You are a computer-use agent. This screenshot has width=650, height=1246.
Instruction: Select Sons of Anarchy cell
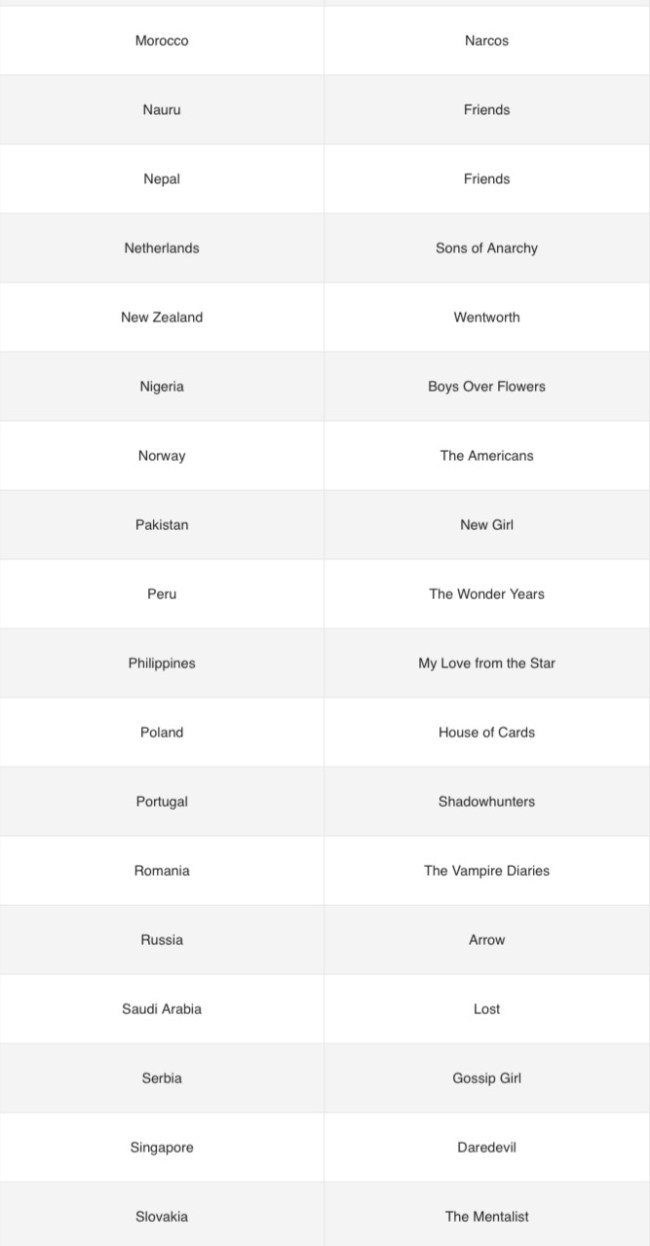pyautogui.click(x=486, y=248)
